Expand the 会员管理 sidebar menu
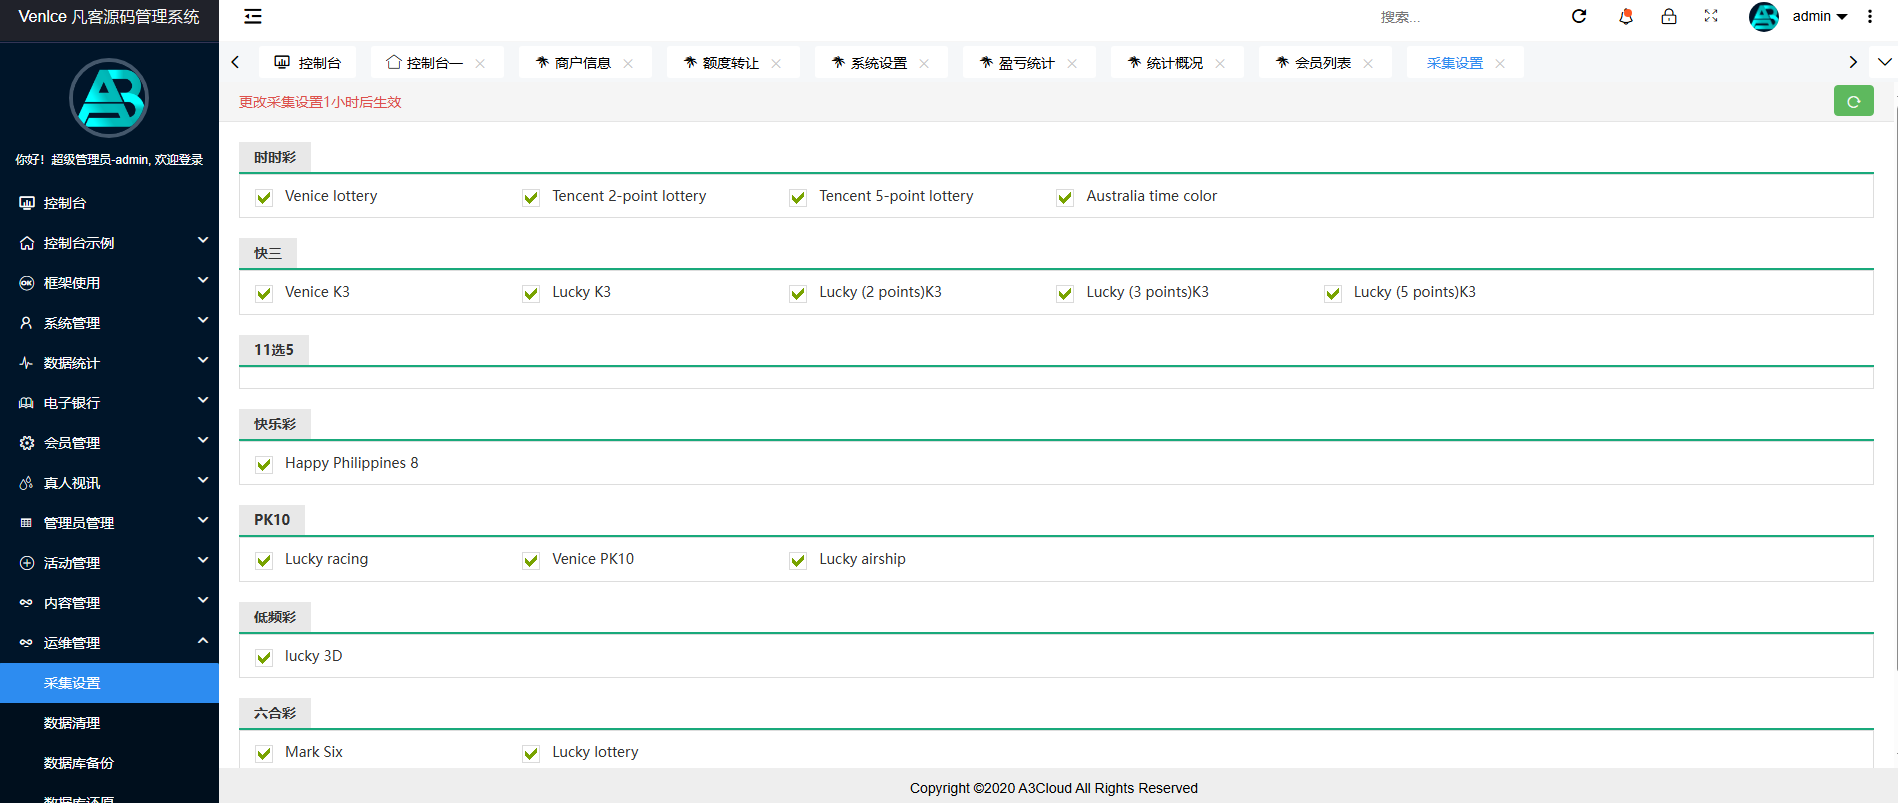This screenshot has height=803, width=1898. (x=109, y=443)
